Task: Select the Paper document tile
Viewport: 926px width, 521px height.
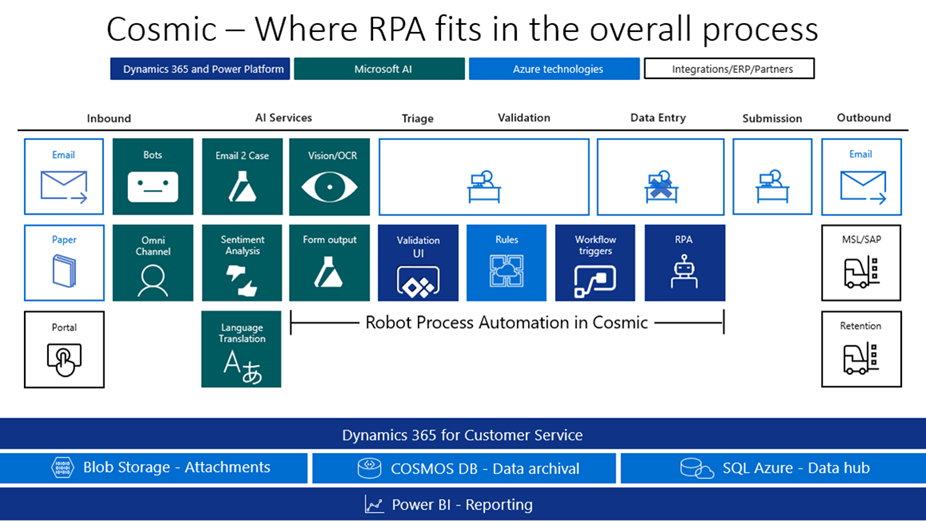Action: (64, 263)
